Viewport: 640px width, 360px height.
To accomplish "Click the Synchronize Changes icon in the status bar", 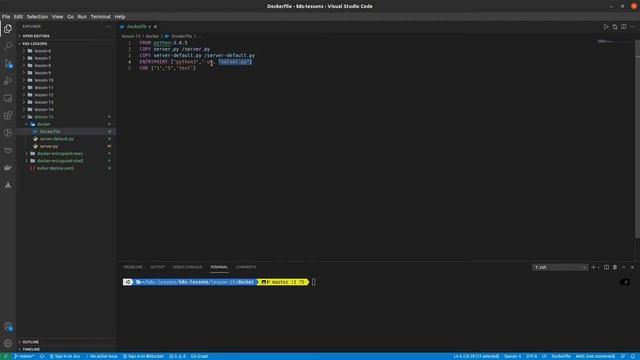I will point(42,356).
